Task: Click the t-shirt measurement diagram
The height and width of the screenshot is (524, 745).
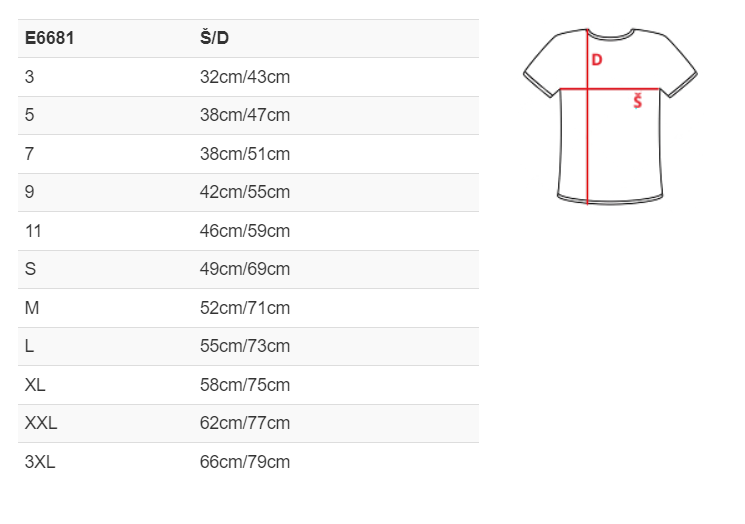Action: click(610, 116)
